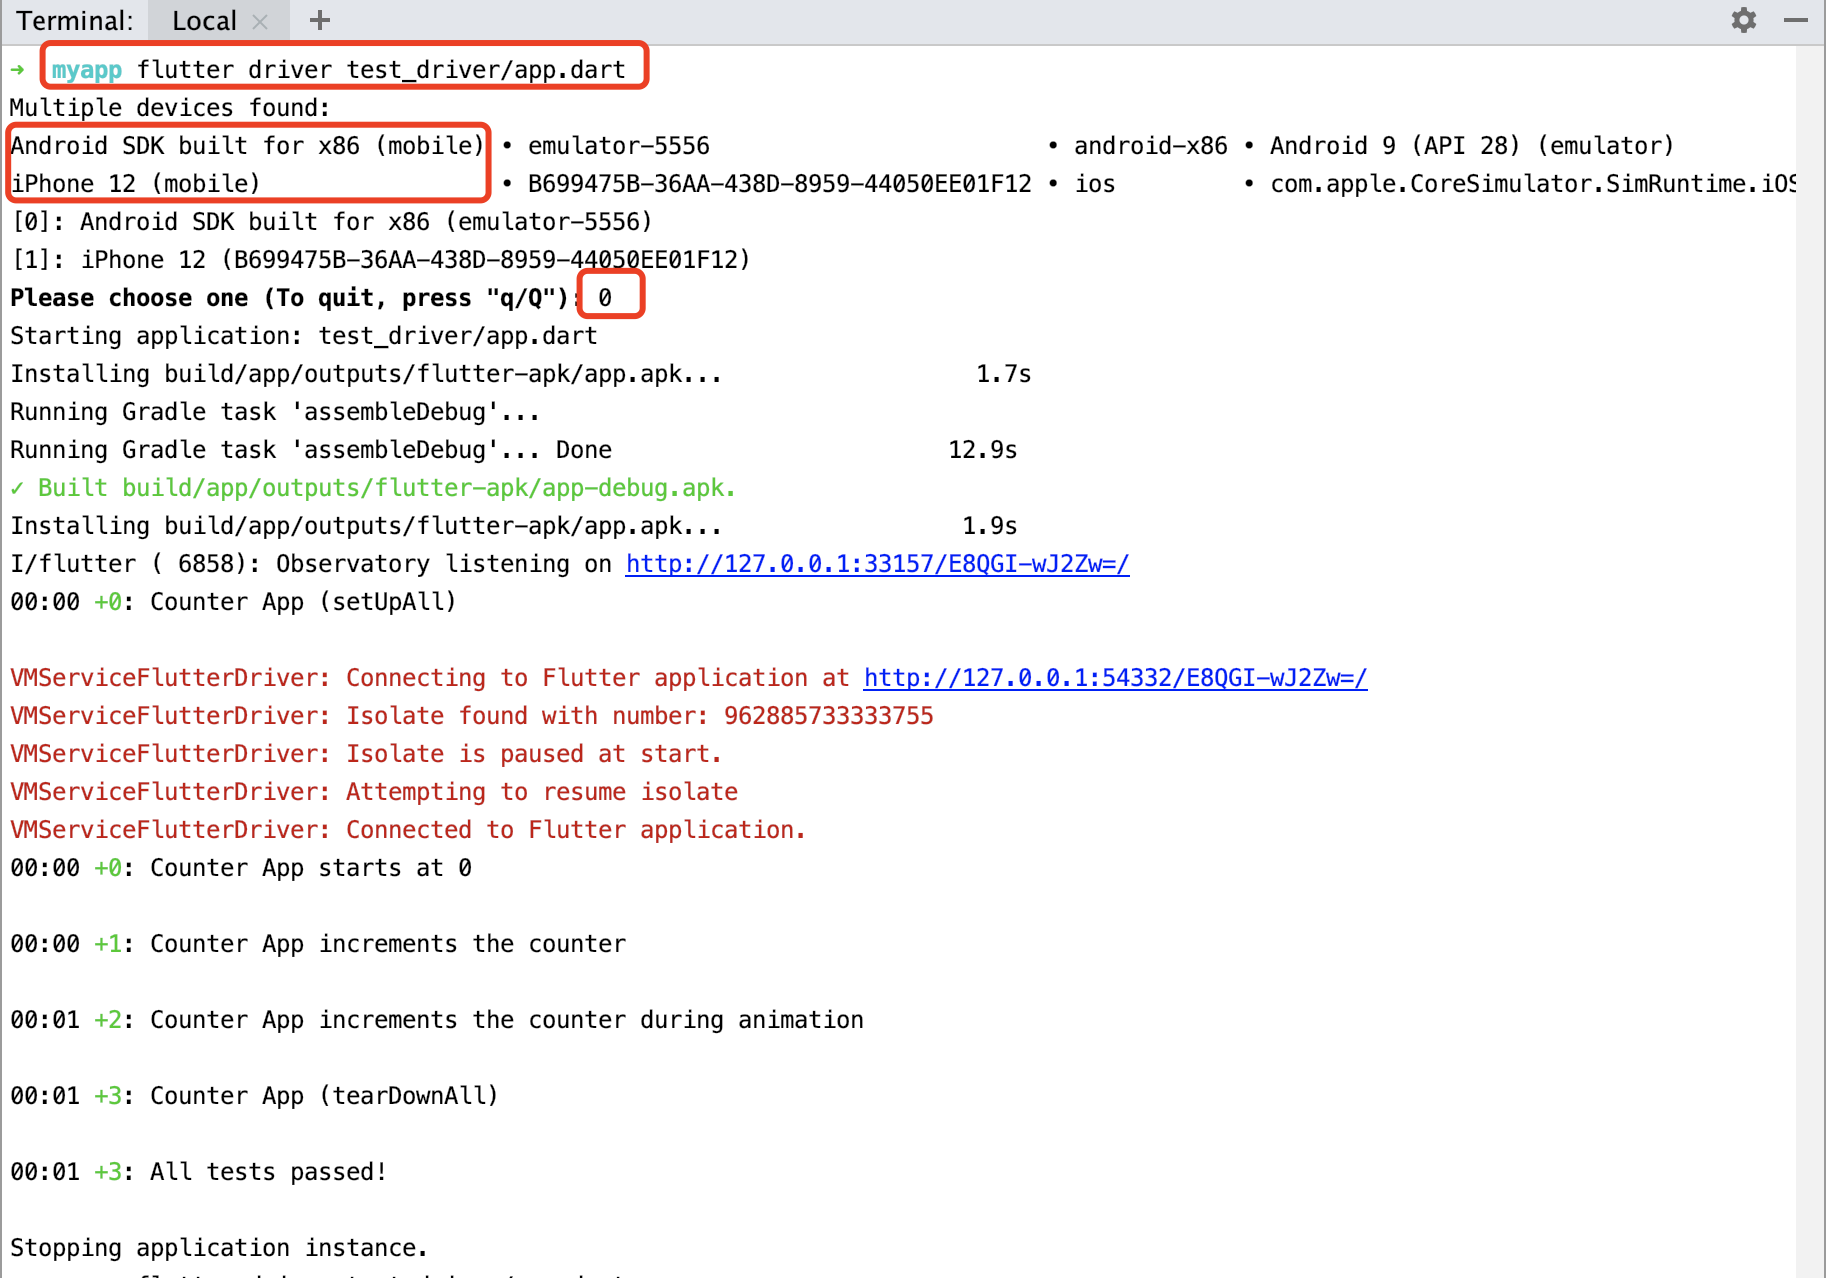
Task: Click the gear icon in the title bar
Action: click(1744, 20)
